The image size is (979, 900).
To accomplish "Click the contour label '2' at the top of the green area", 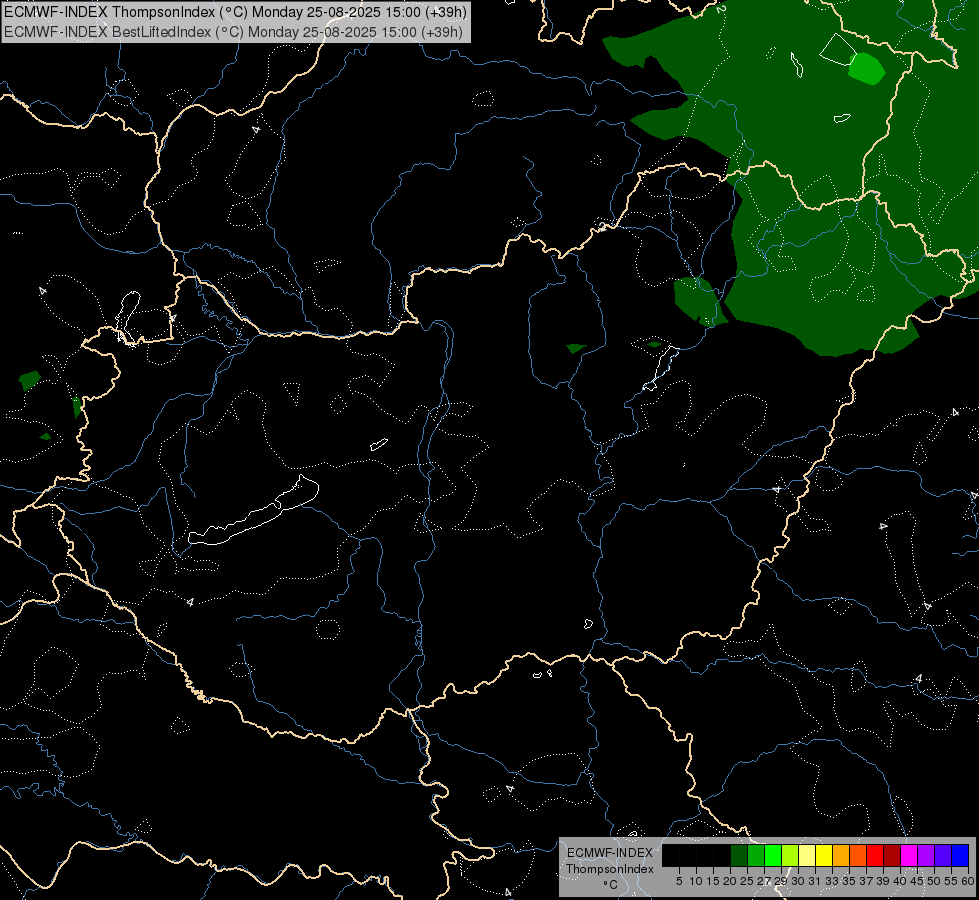I will (x=721, y=9).
